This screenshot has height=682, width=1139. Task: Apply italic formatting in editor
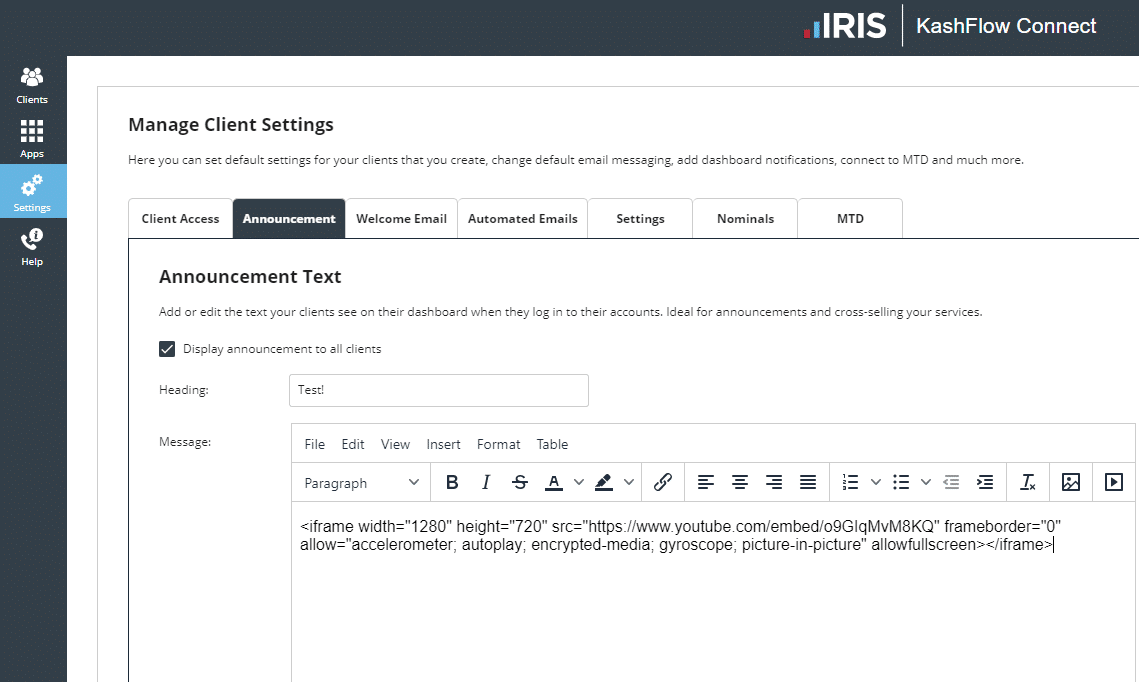(486, 482)
